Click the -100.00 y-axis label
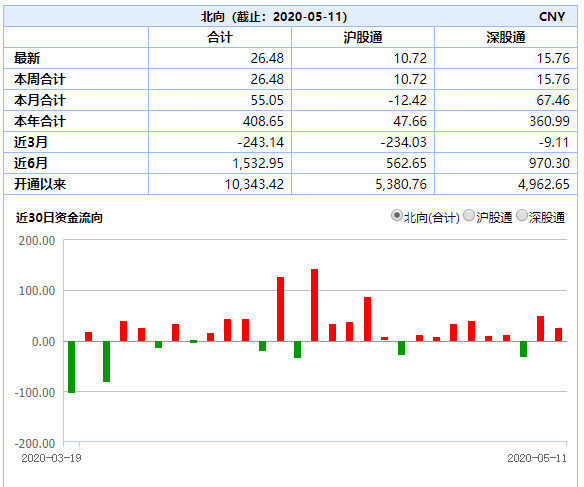Viewport: 584px width, 487px height. (35, 392)
